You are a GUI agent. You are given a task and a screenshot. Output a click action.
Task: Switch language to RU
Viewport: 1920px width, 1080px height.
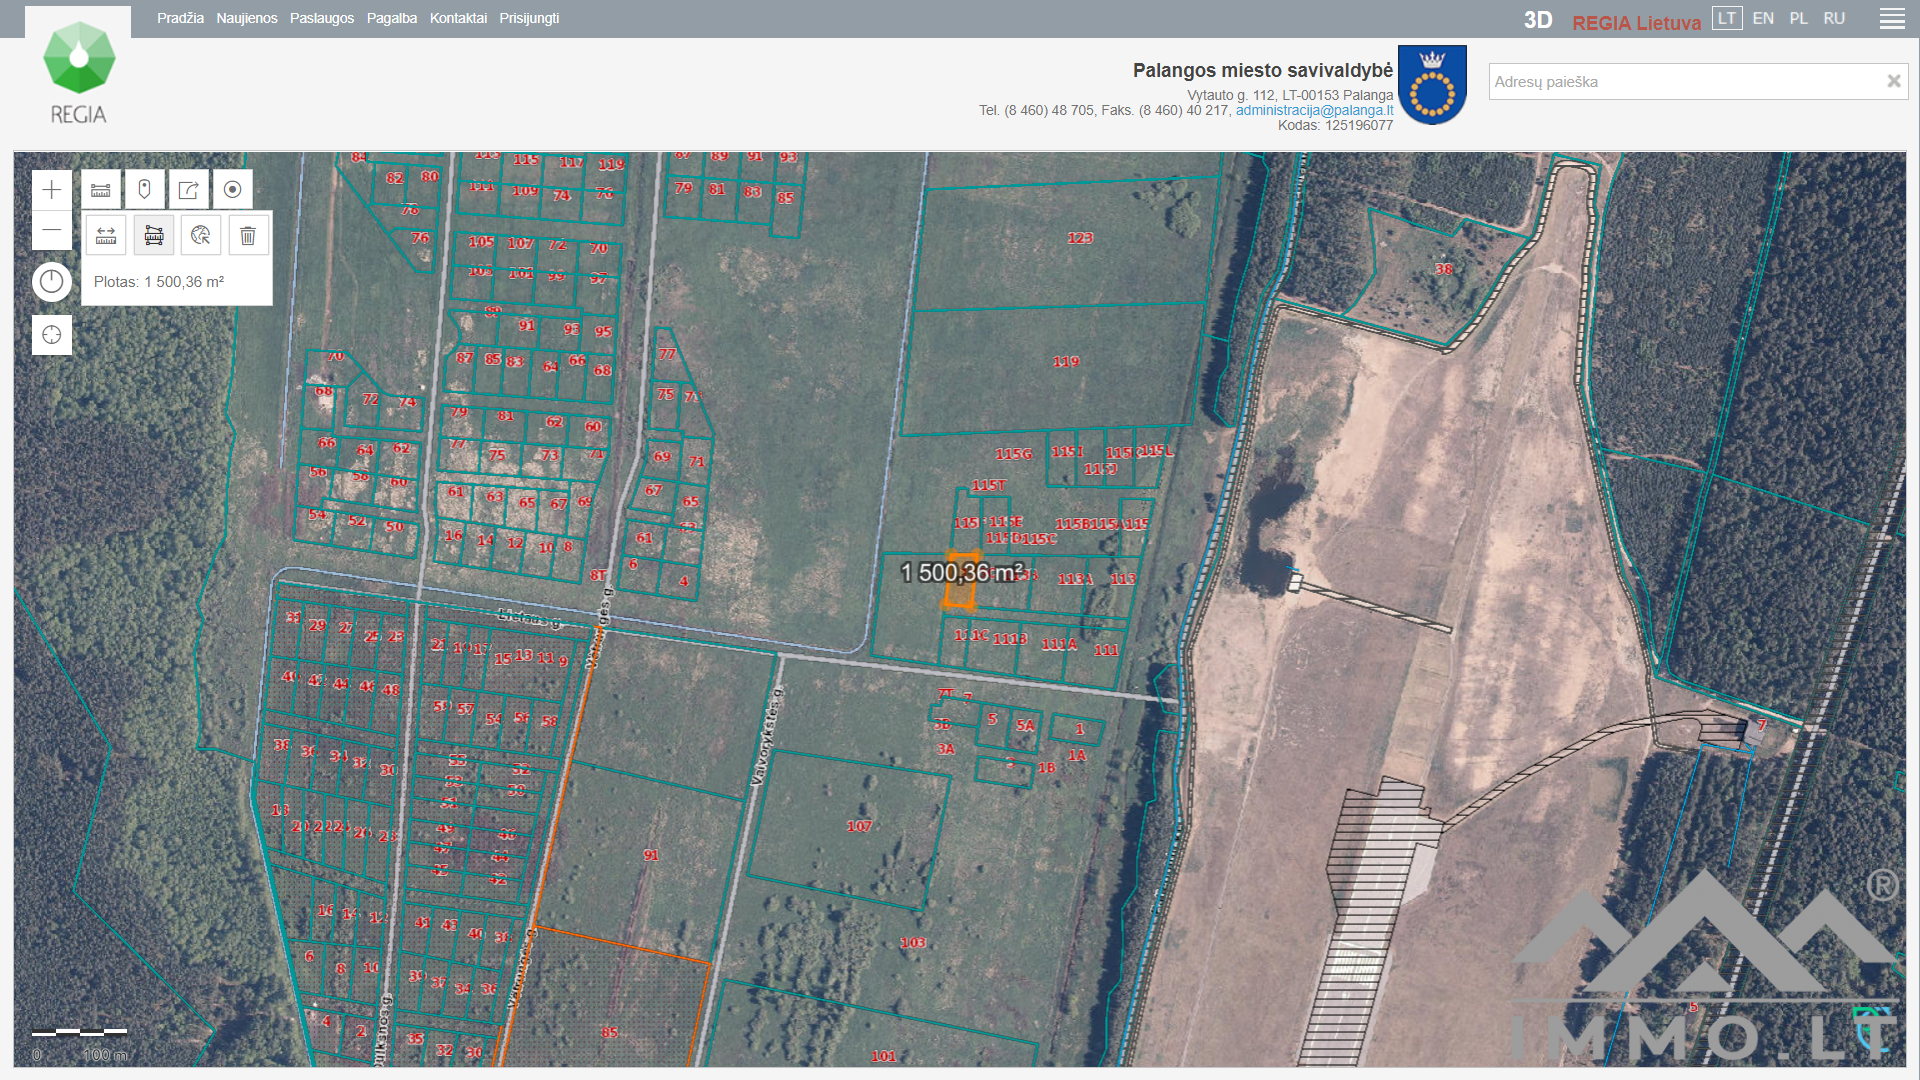pos(1834,18)
